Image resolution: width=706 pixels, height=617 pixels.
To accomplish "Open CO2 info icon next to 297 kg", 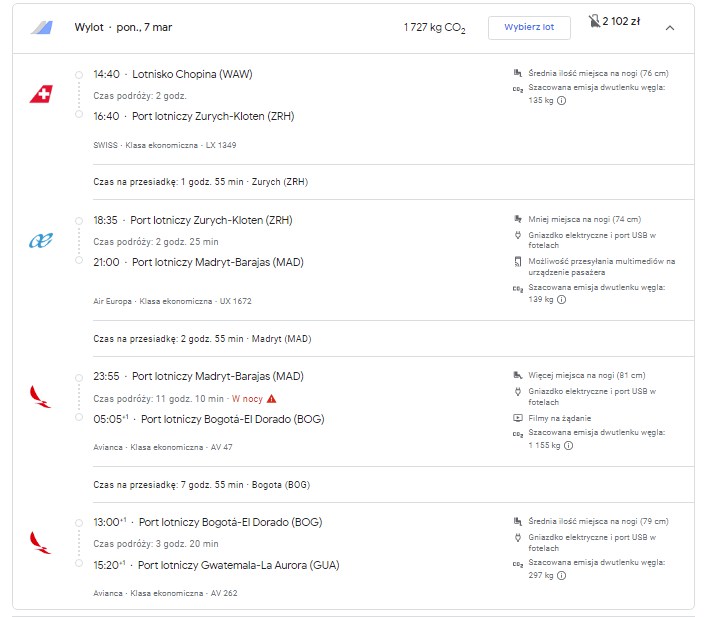I will (561, 575).
